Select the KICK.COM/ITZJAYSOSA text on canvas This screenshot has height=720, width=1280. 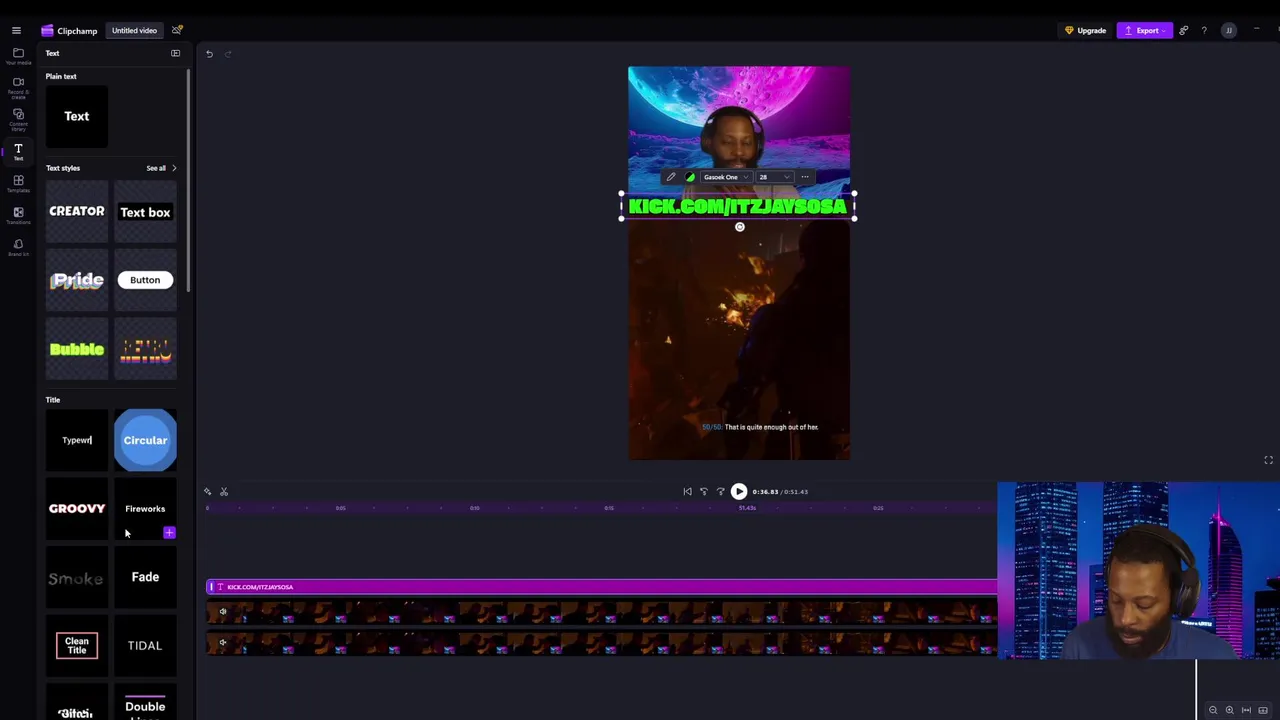738,206
